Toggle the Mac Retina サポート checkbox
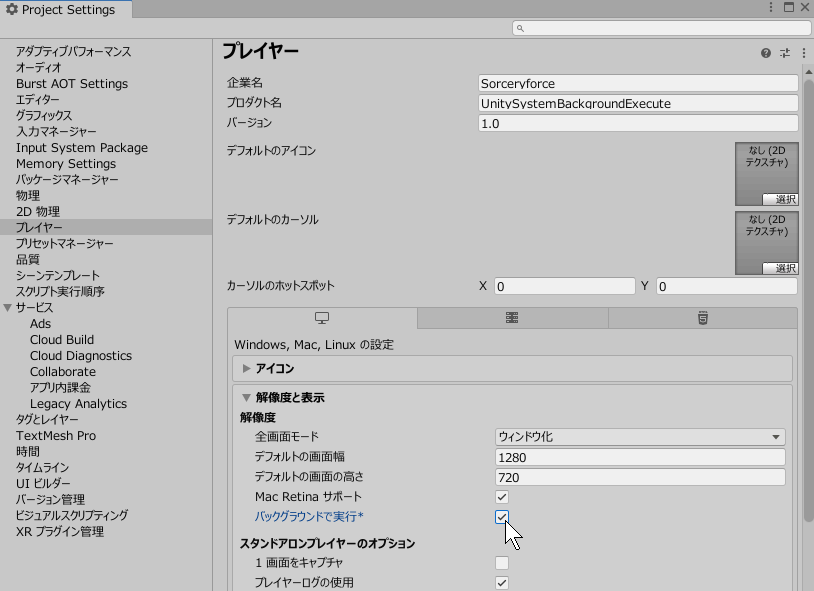 pyautogui.click(x=502, y=497)
